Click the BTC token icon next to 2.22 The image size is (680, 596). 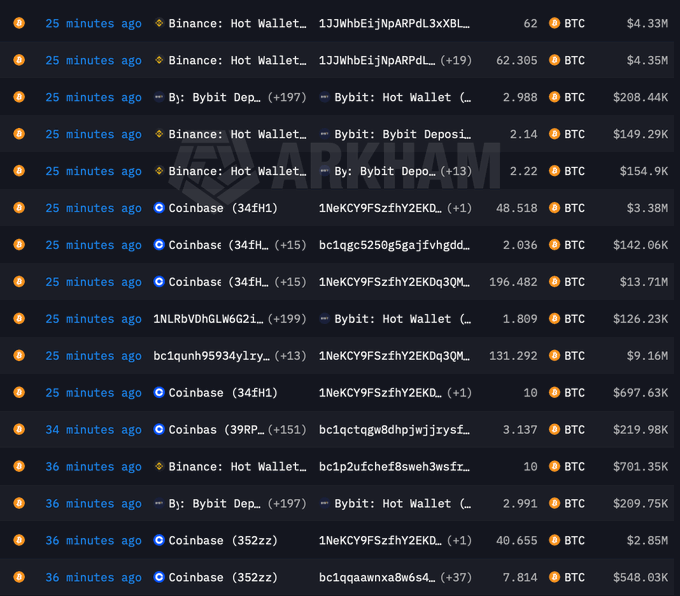[554, 170]
